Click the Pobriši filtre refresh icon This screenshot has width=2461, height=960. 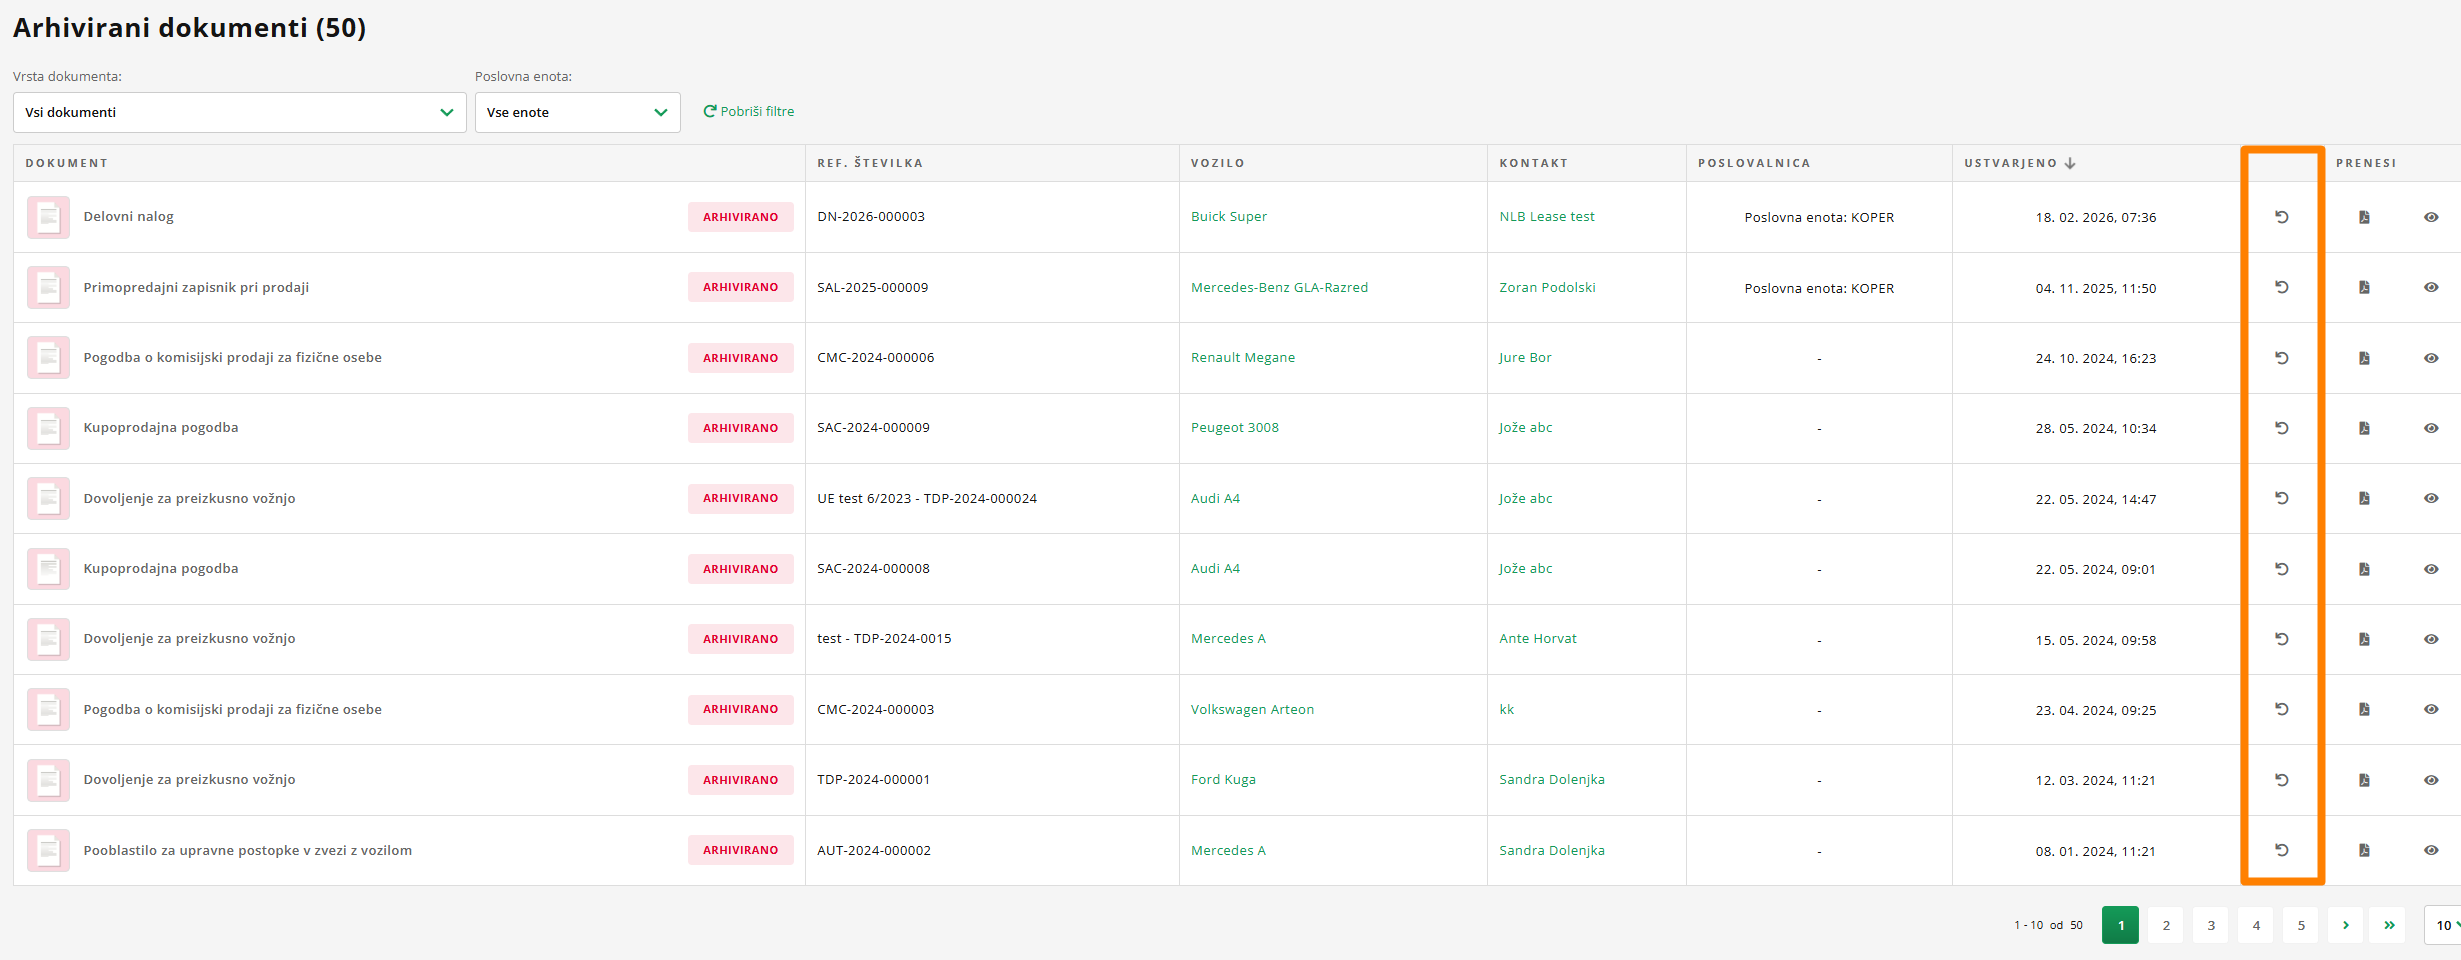click(710, 111)
